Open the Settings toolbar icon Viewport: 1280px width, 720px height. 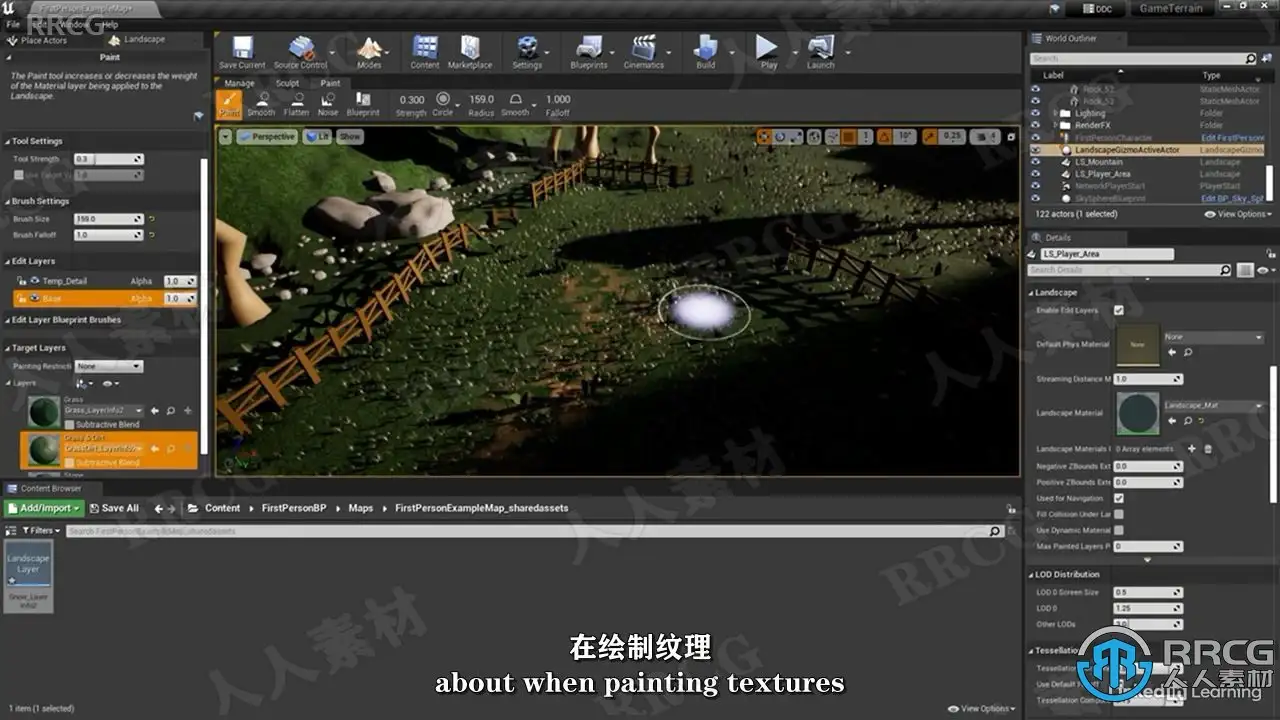[x=527, y=52]
